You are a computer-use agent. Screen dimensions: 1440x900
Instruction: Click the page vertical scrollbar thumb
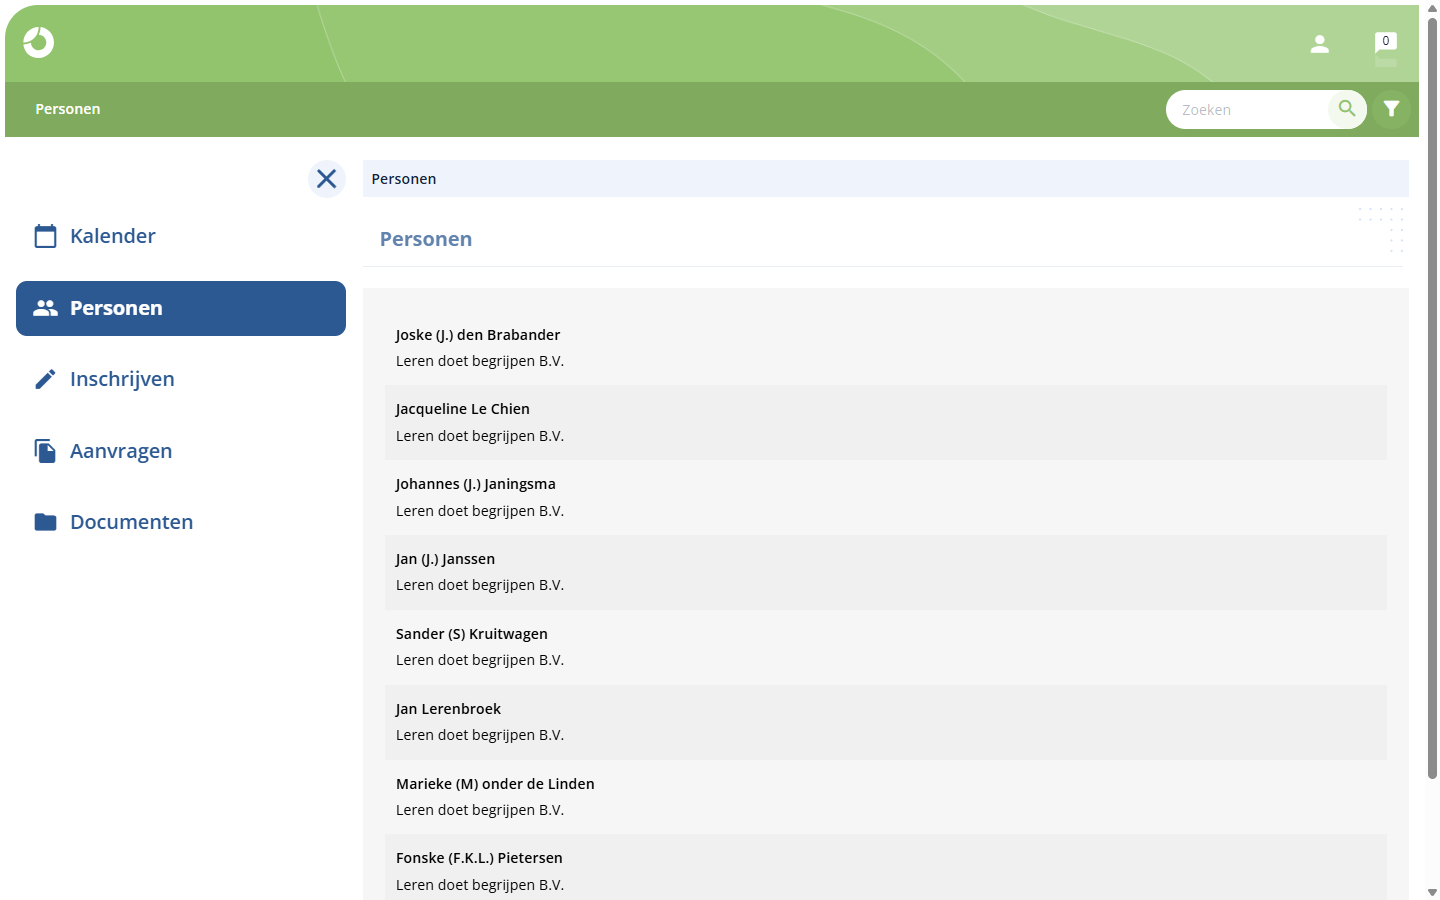[x=1432, y=398]
